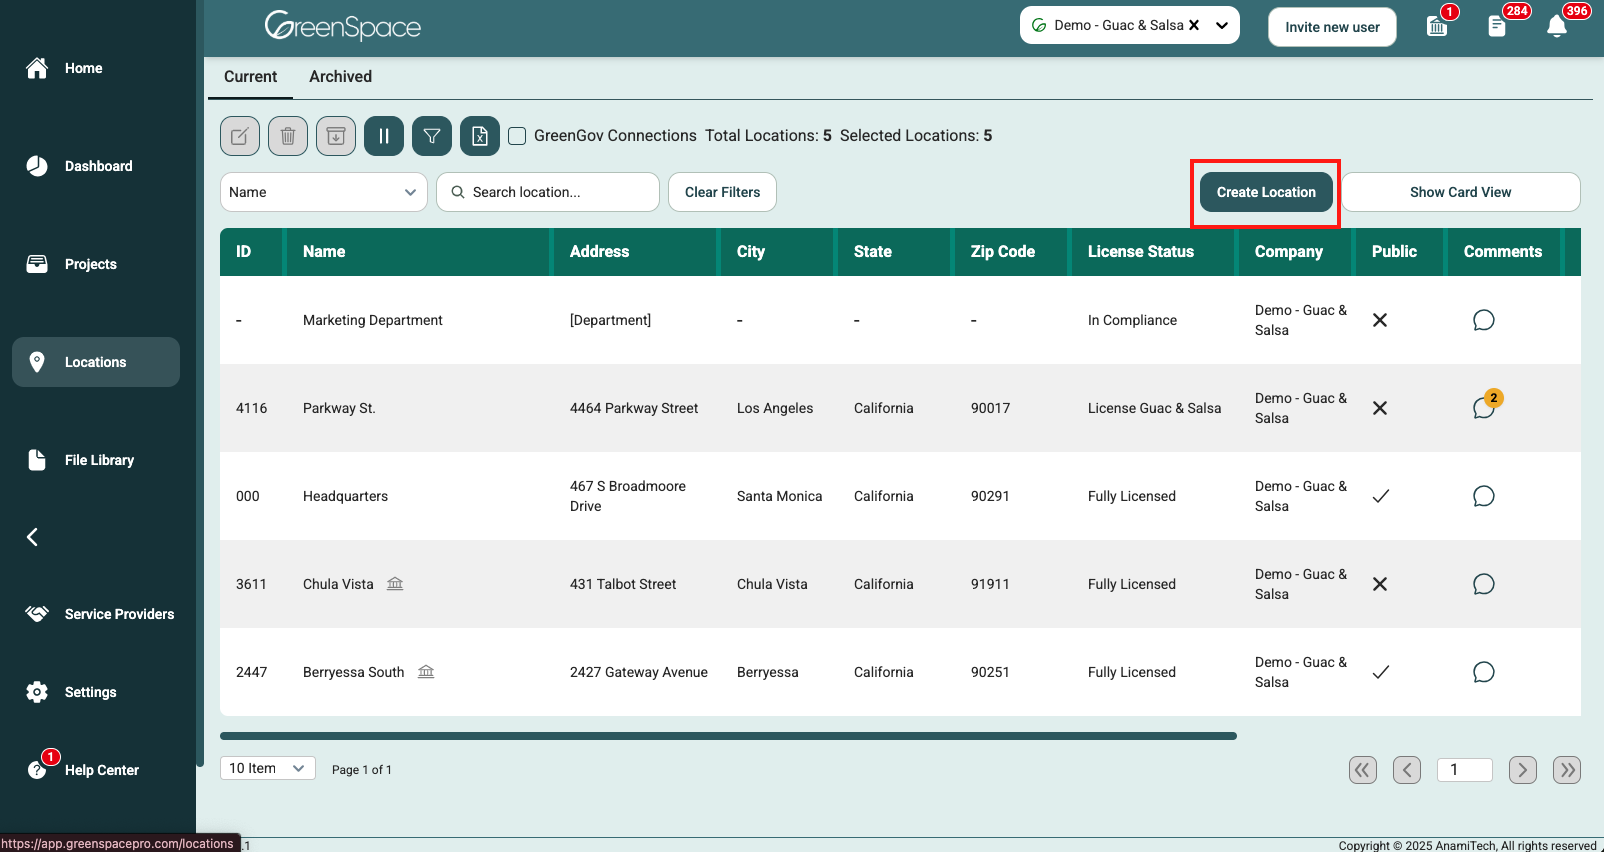The height and width of the screenshot is (852, 1604).
Task: Toggle the Public X mark for Chula Vista
Action: [x=1380, y=584]
